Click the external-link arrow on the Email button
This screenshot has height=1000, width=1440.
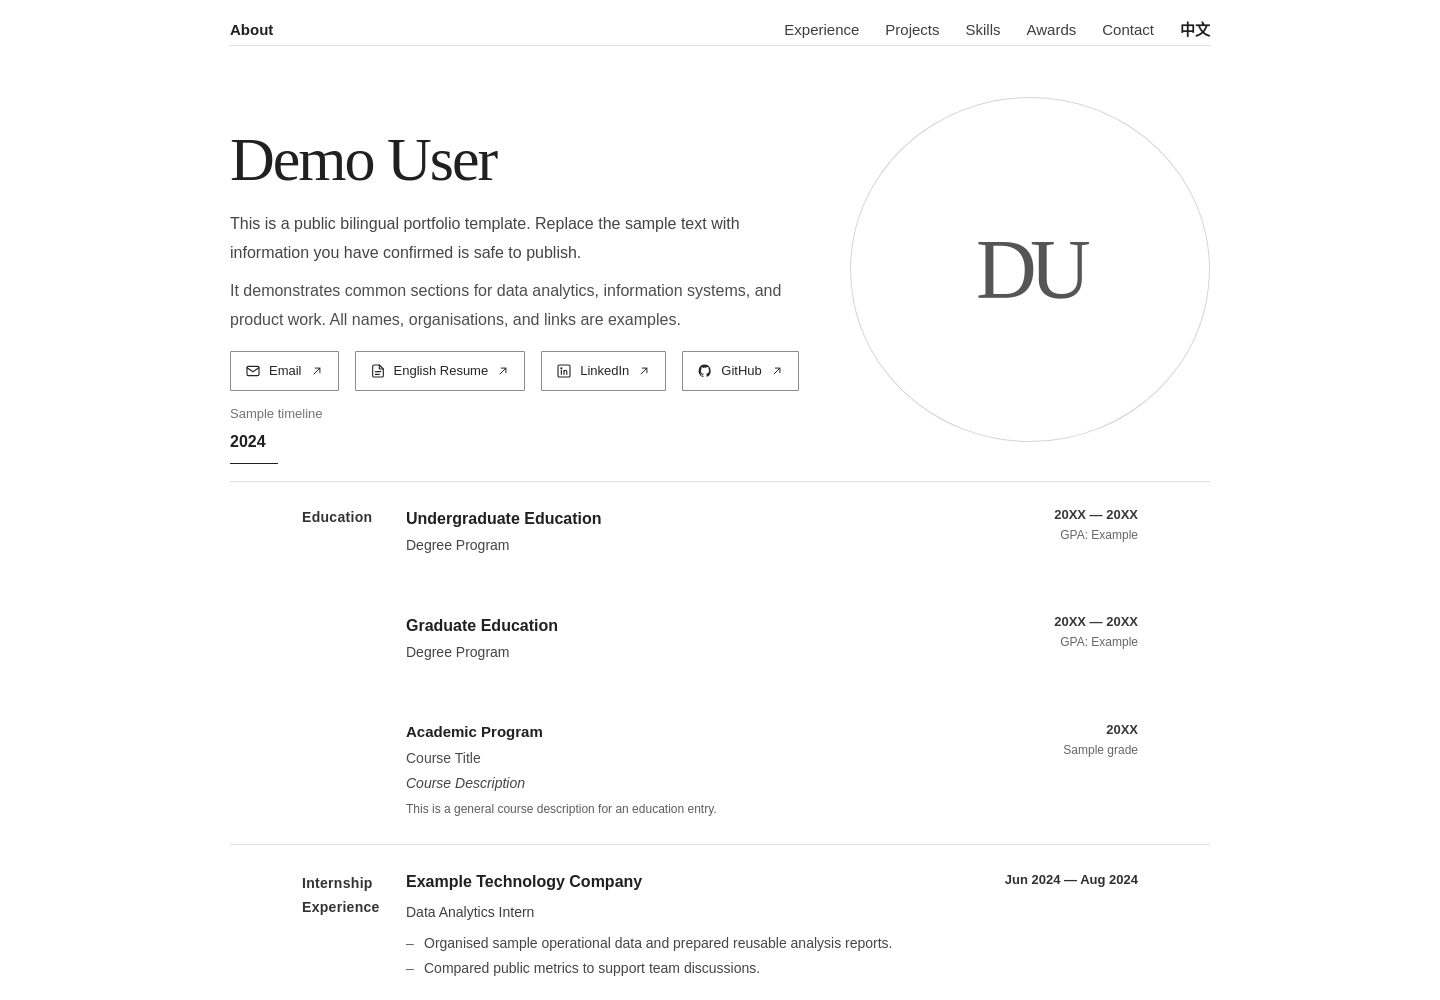coord(317,371)
